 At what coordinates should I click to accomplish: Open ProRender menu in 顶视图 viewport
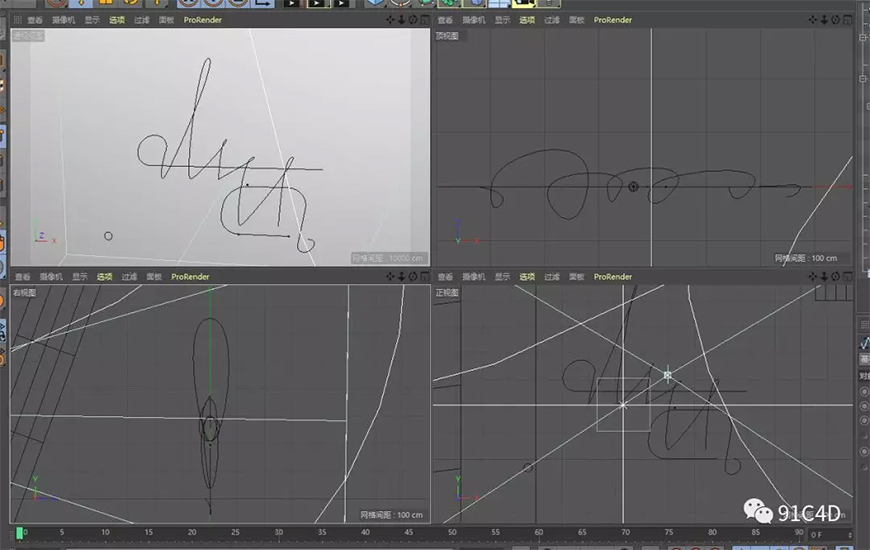coord(613,20)
